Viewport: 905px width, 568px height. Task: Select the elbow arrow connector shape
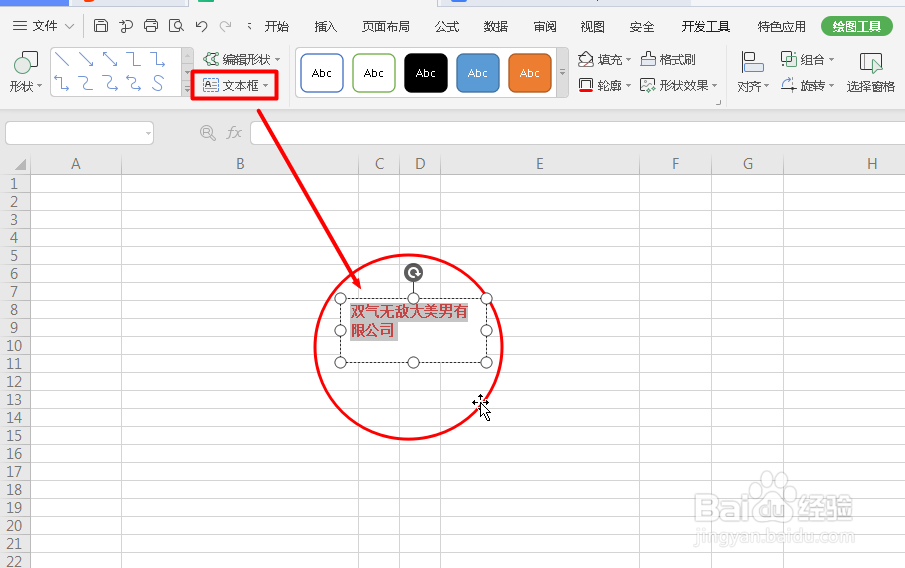click(x=158, y=59)
